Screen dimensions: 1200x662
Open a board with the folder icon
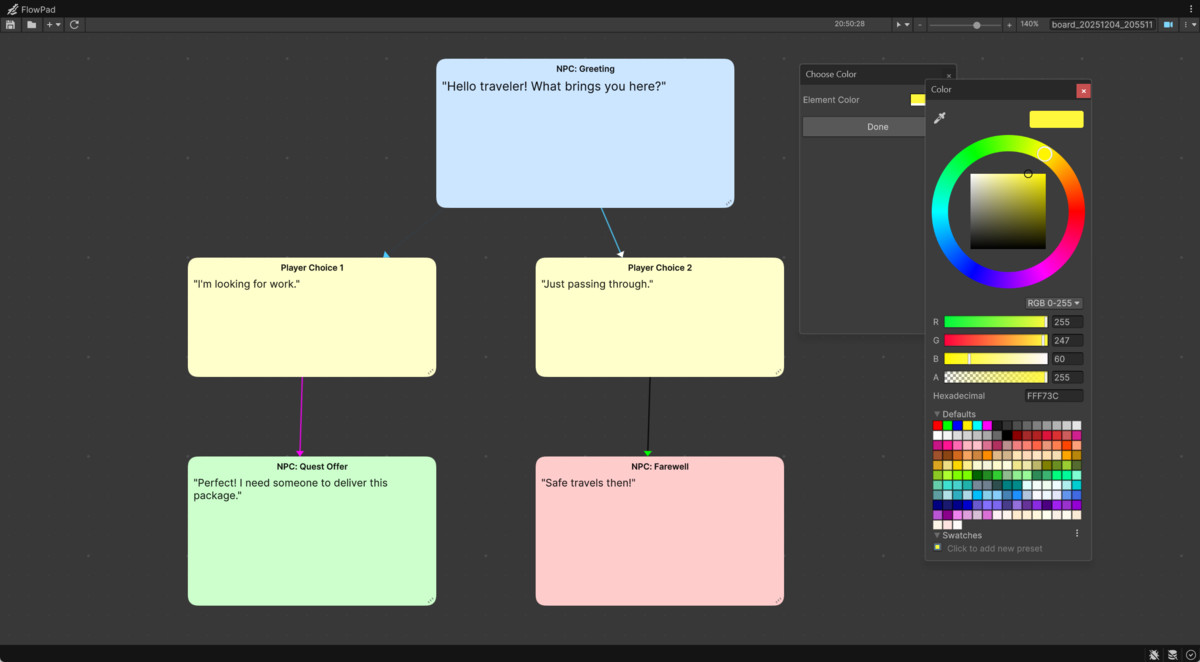(31, 24)
